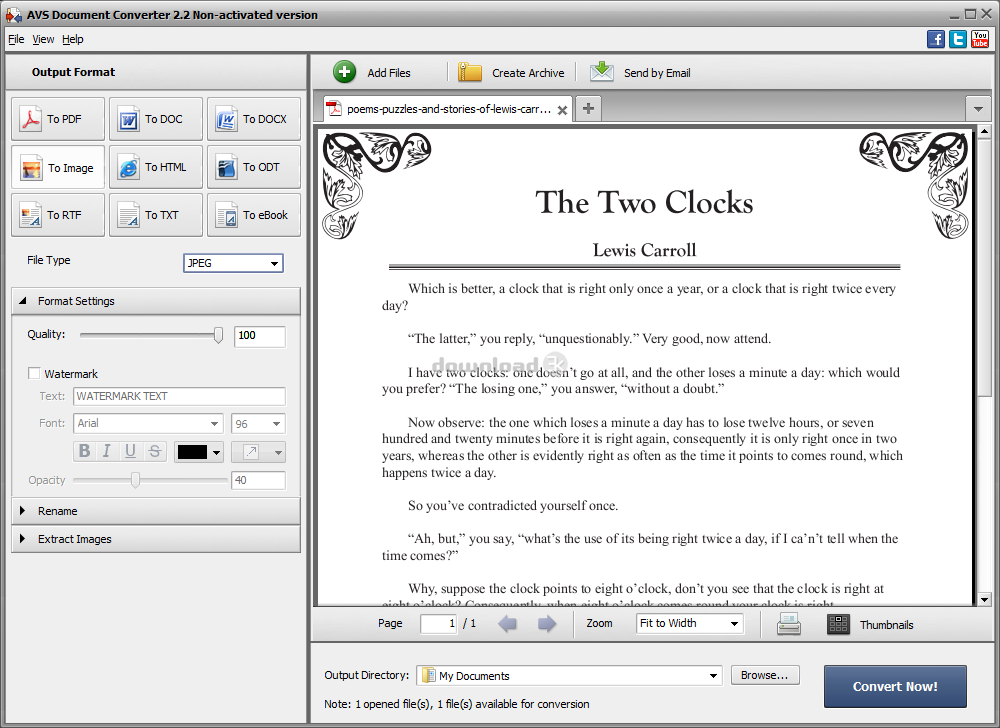Screen dimensions: 1000x728
Task: Click the Convert Now! button
Action: pos(895,686)
